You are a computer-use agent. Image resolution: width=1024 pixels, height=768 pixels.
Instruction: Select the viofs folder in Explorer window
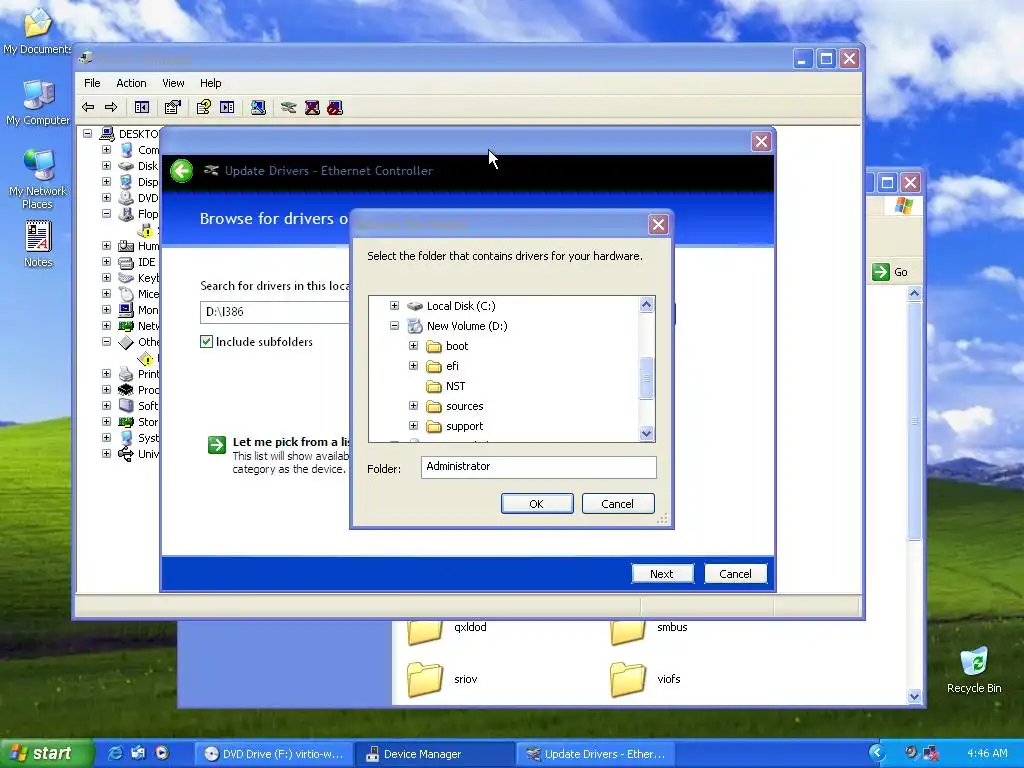(645, 679)
